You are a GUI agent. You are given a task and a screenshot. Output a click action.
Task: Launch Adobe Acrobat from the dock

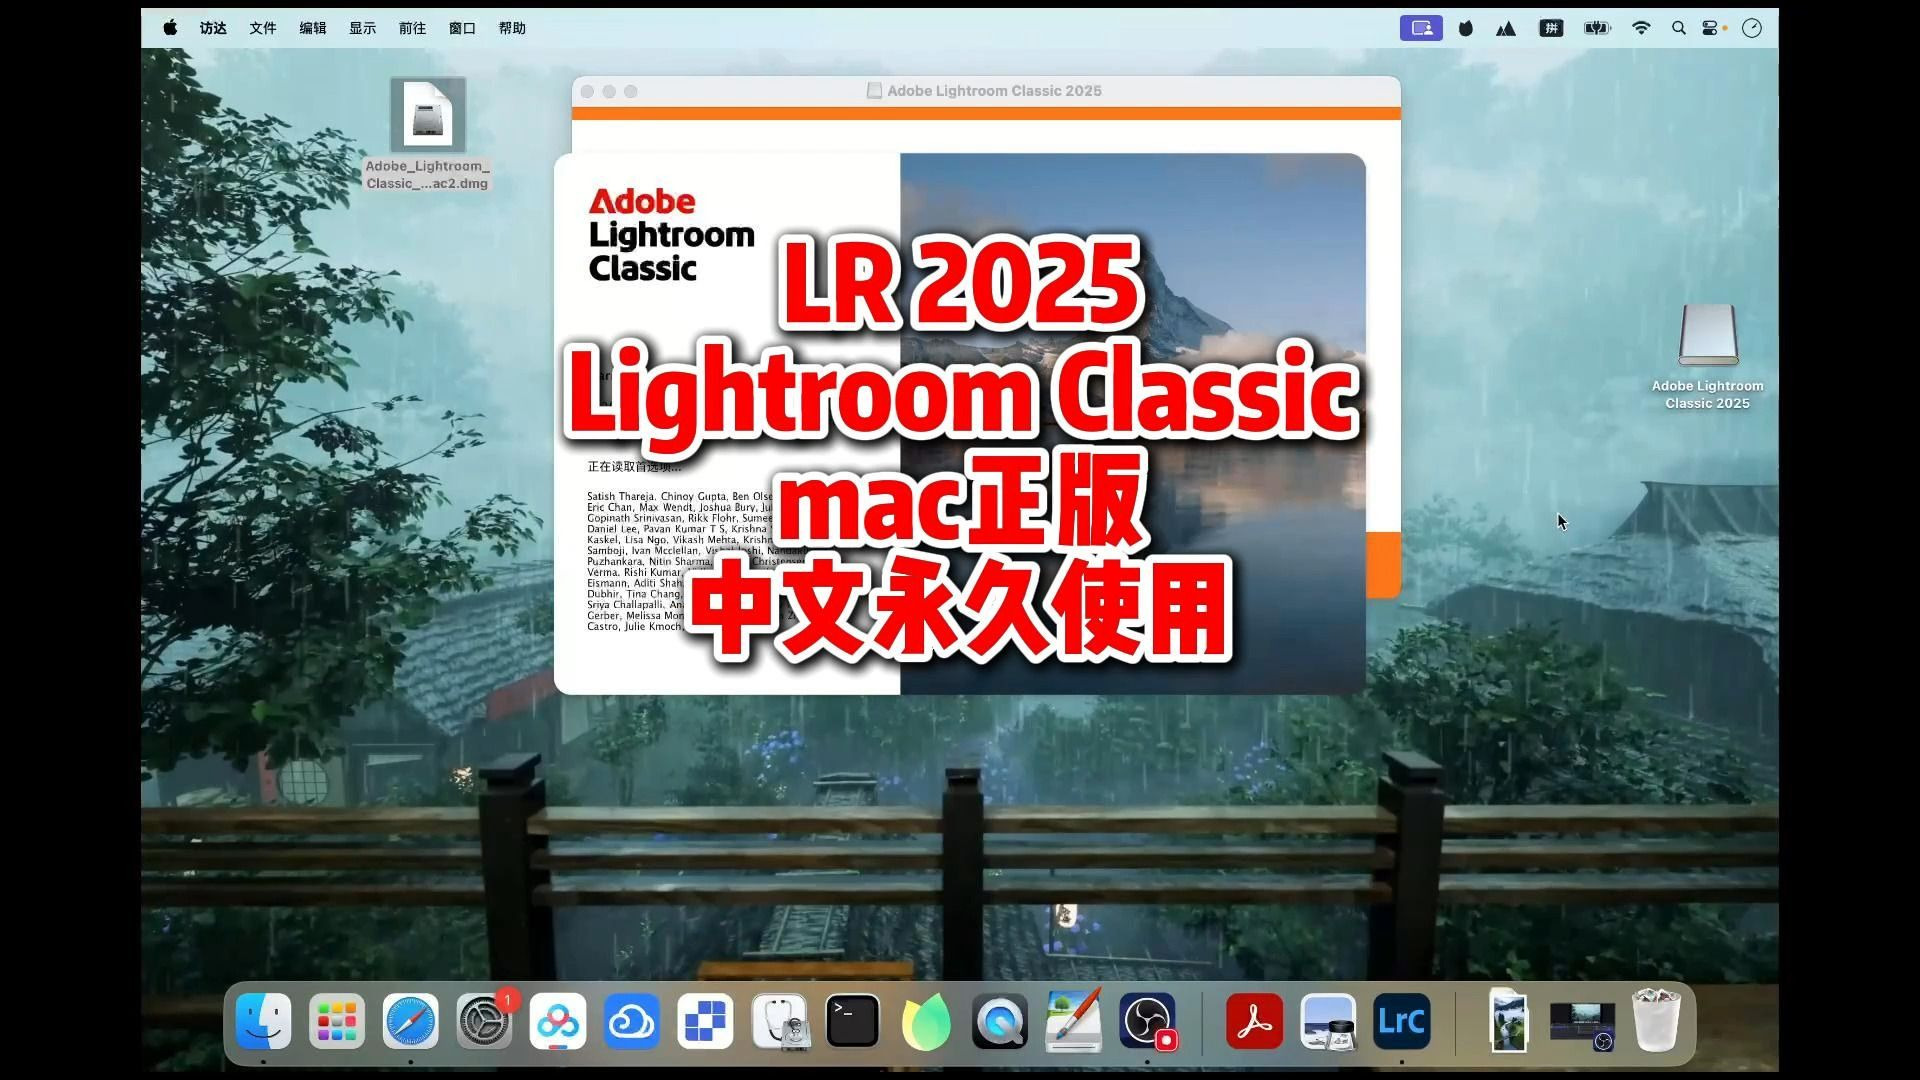(x=1254, y=1021)
